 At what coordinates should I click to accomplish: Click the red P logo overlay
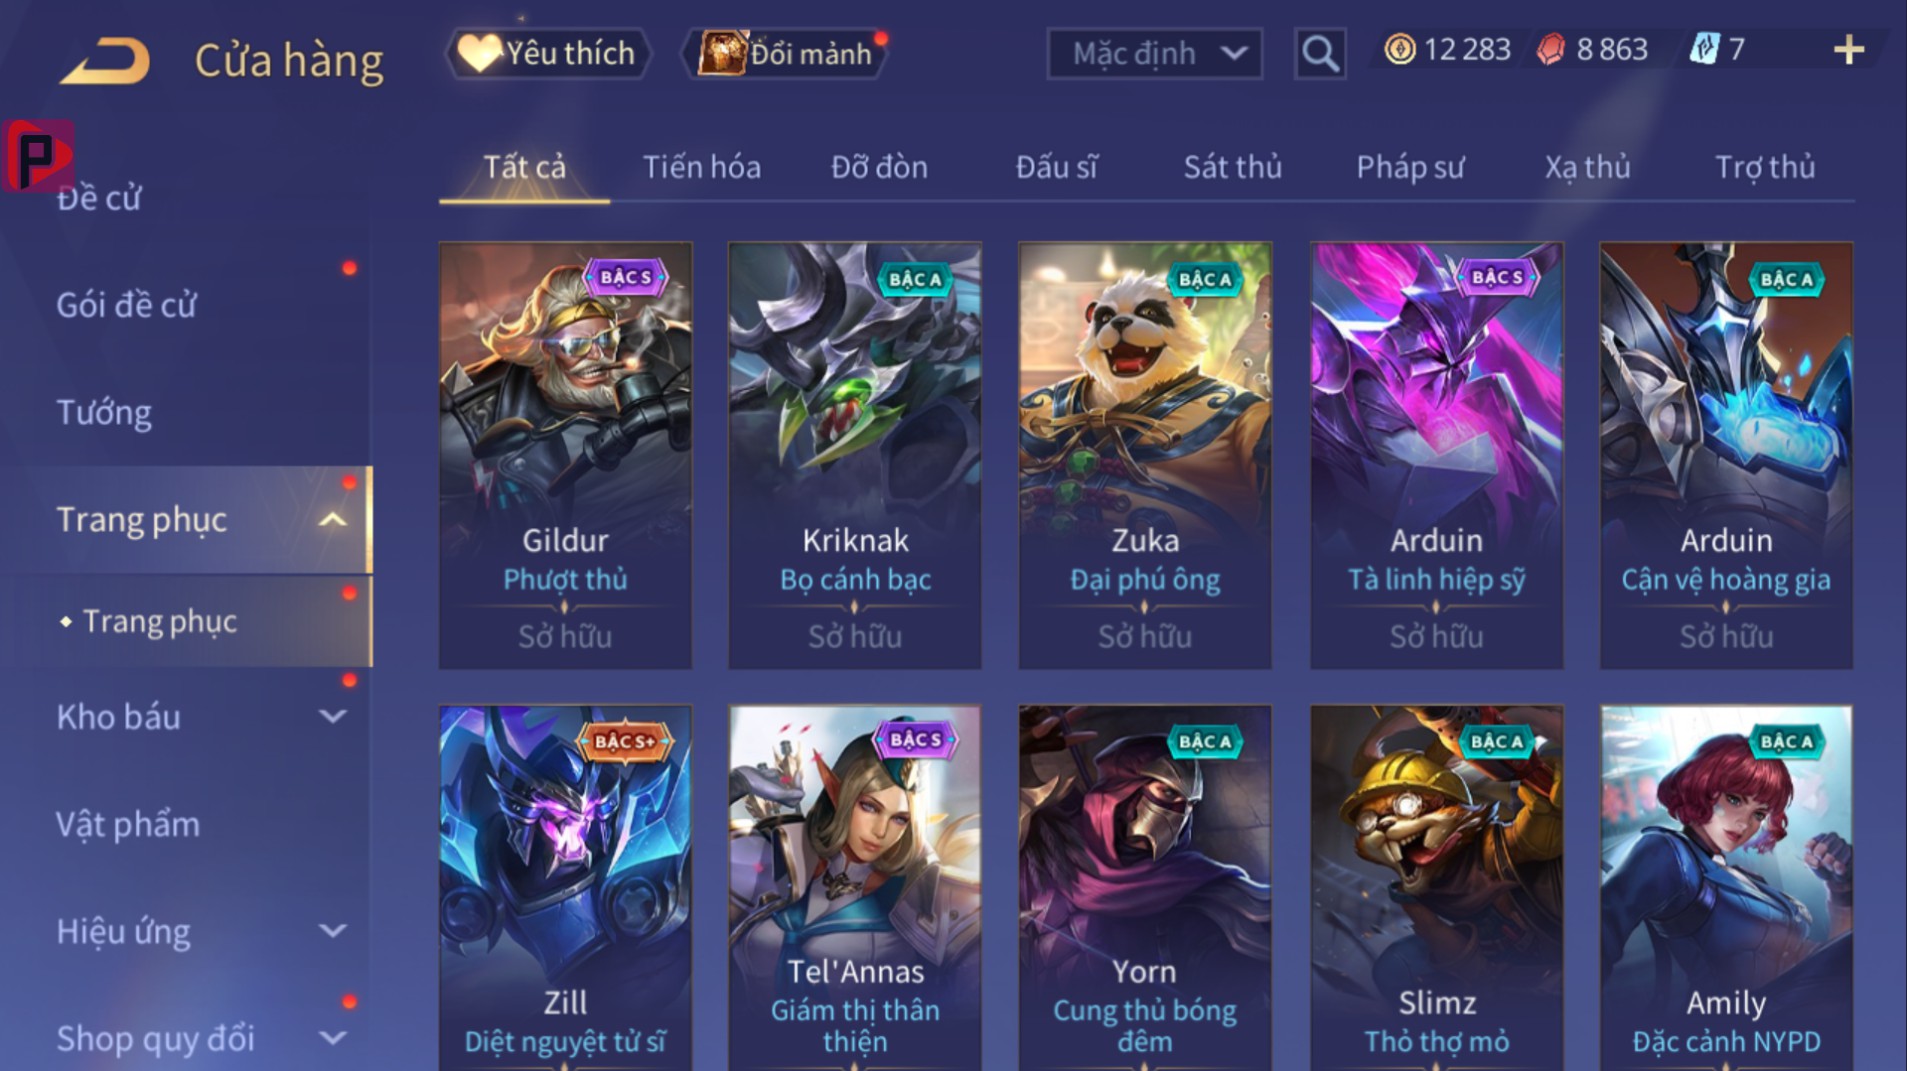tap(38, 155)
